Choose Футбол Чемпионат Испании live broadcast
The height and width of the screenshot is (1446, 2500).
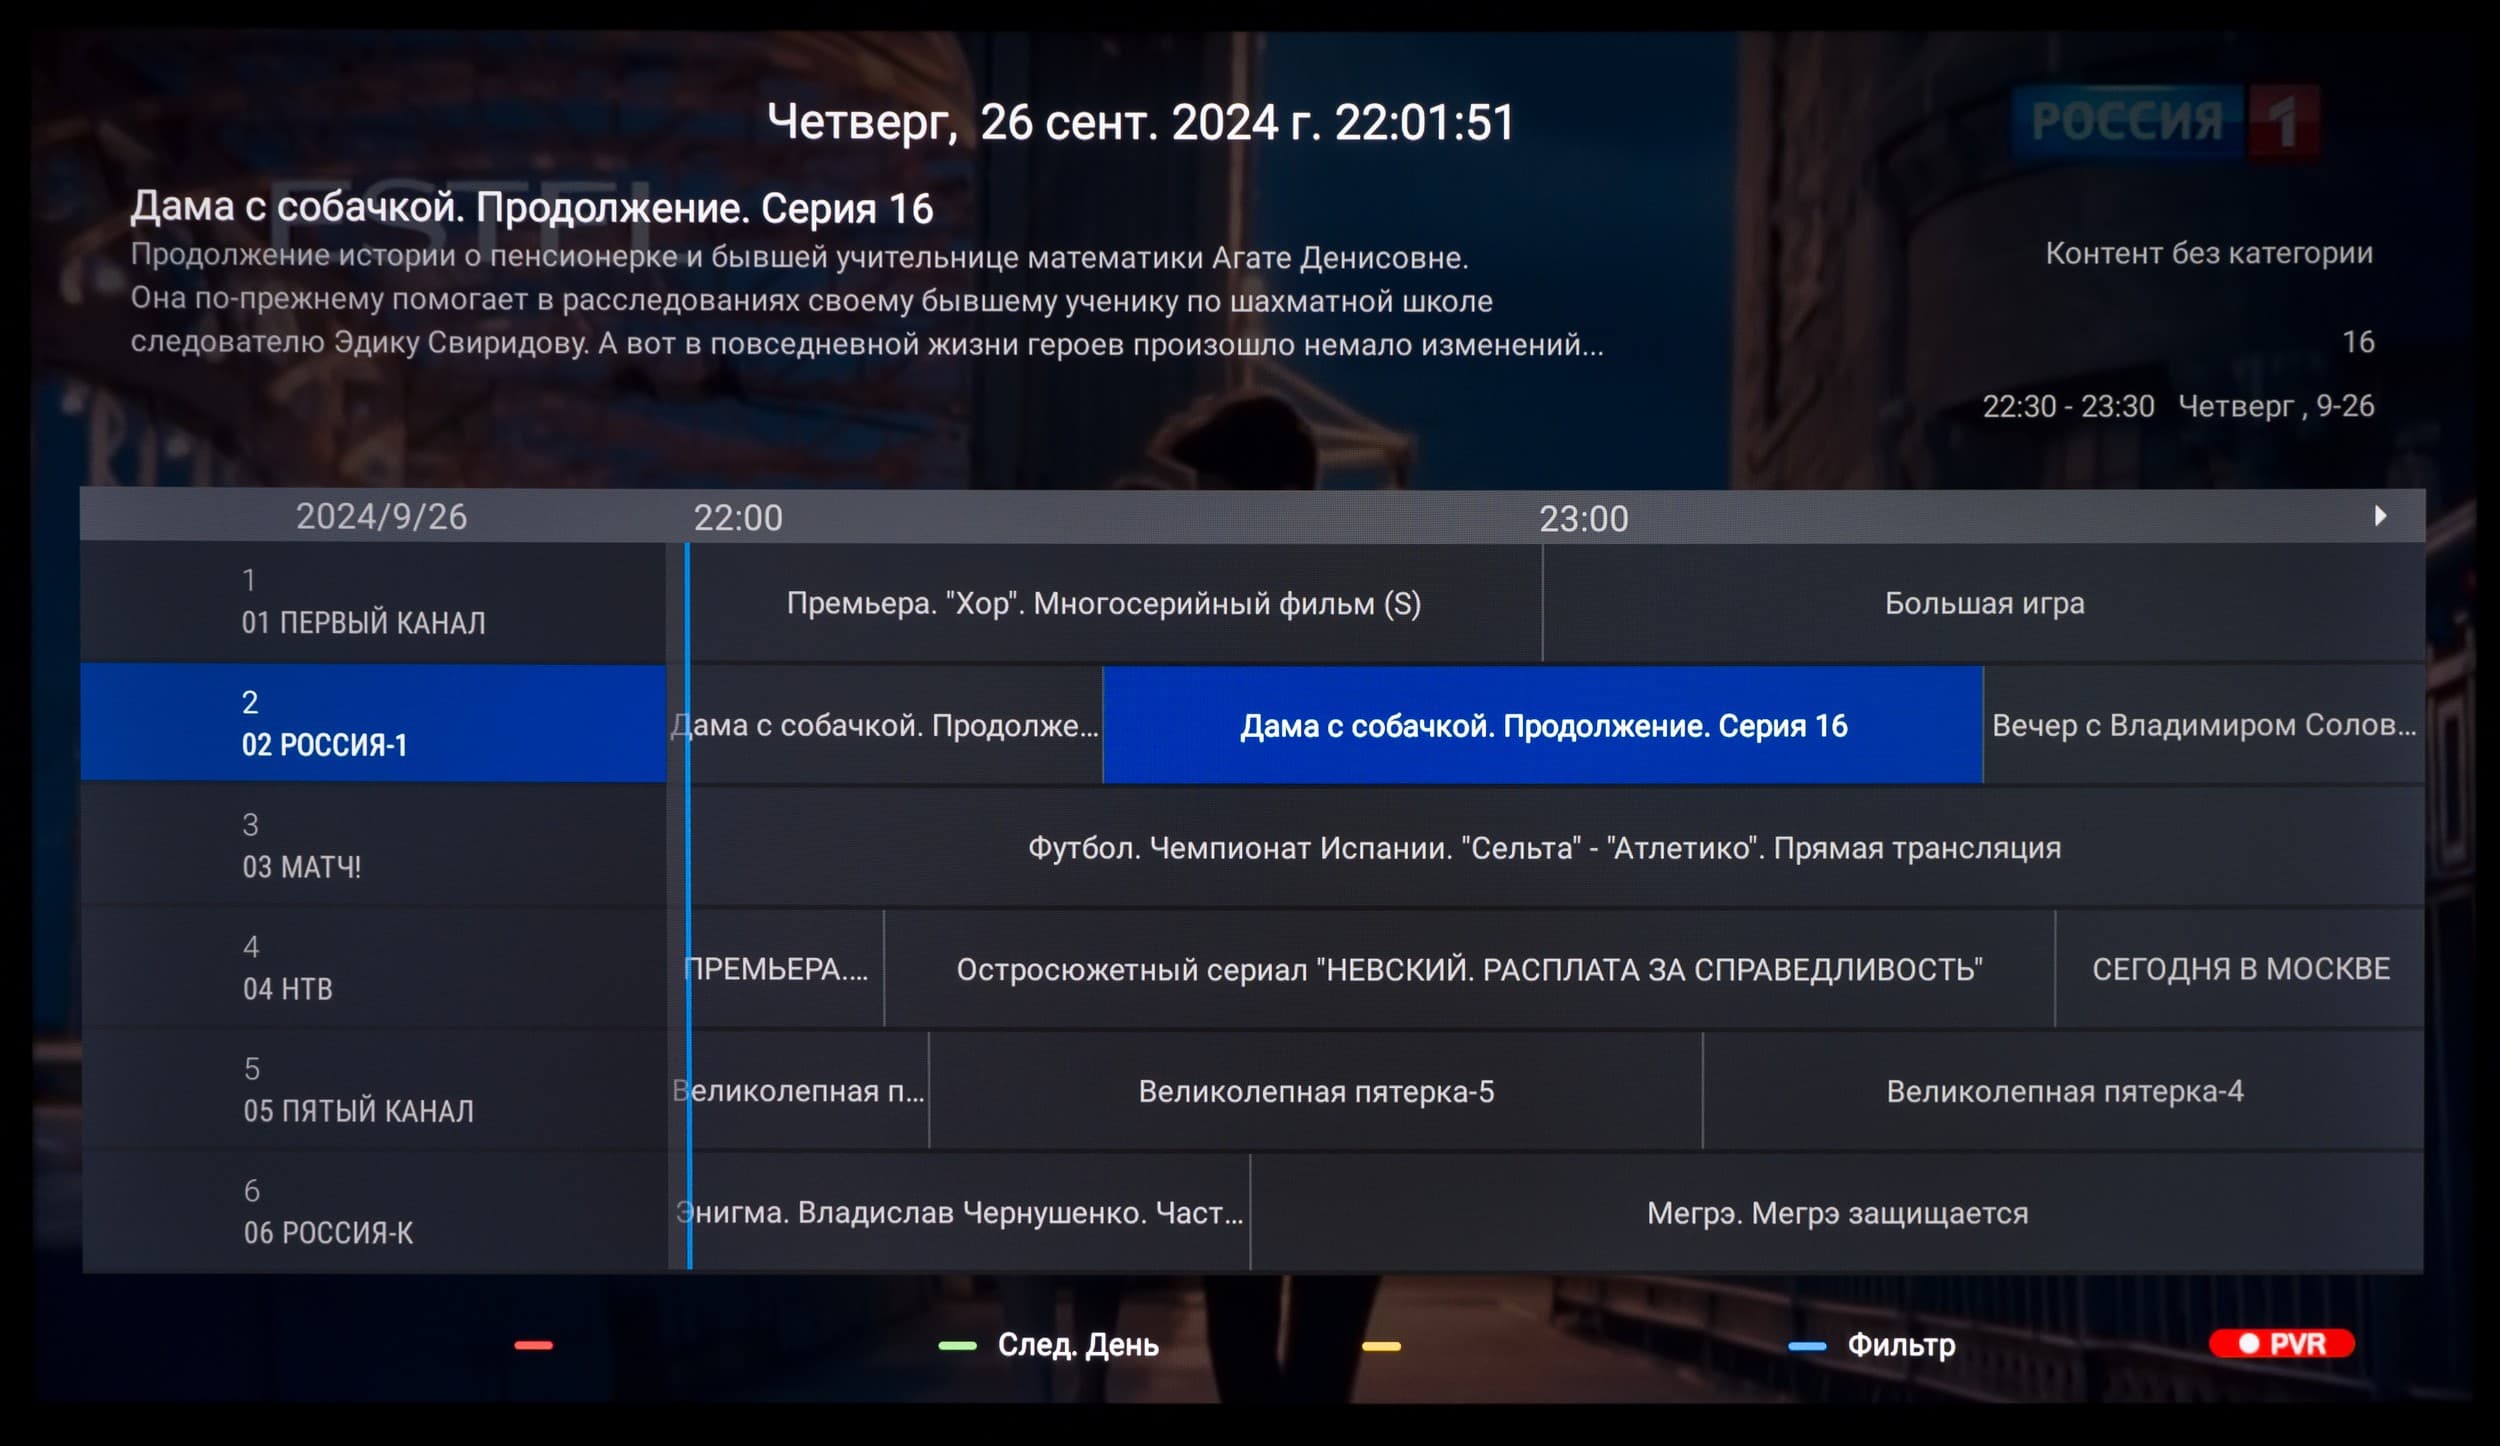[1544, 848]
